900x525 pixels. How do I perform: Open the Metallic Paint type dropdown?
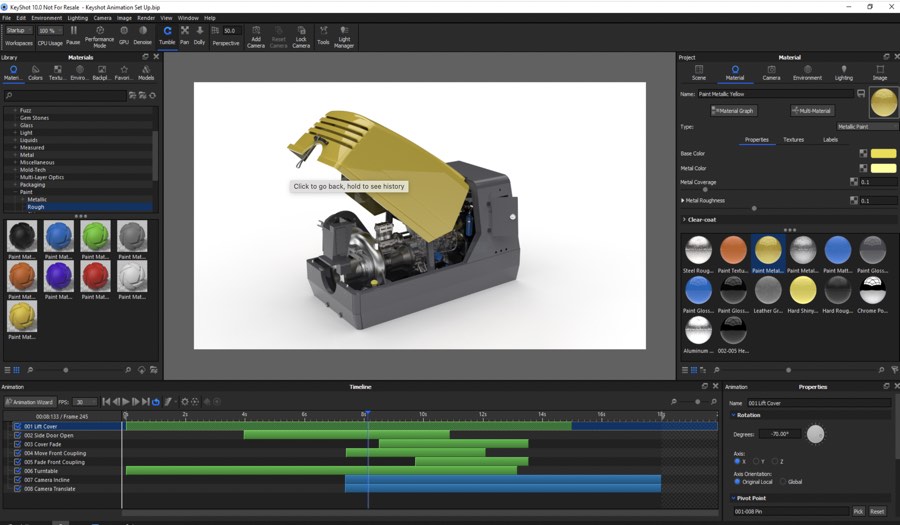point(866,127)
